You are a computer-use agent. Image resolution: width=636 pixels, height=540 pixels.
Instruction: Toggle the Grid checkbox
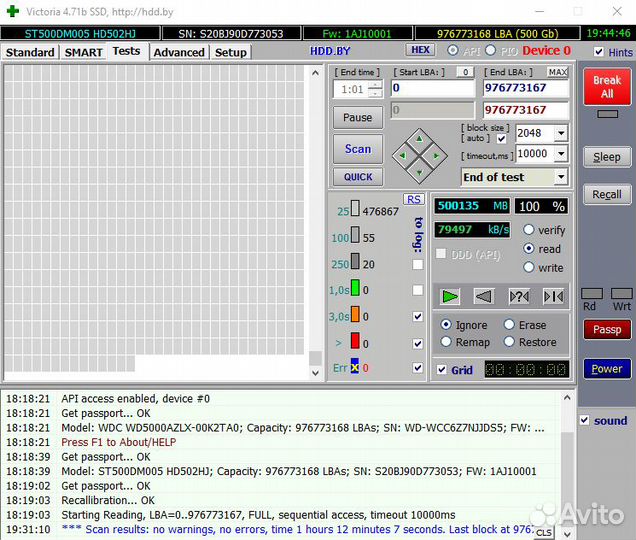pos(442,370)
